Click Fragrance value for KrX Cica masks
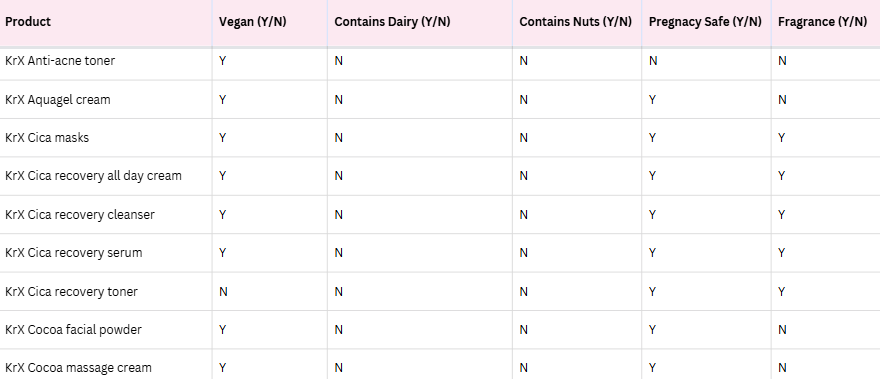 click(x=782, y=138)
